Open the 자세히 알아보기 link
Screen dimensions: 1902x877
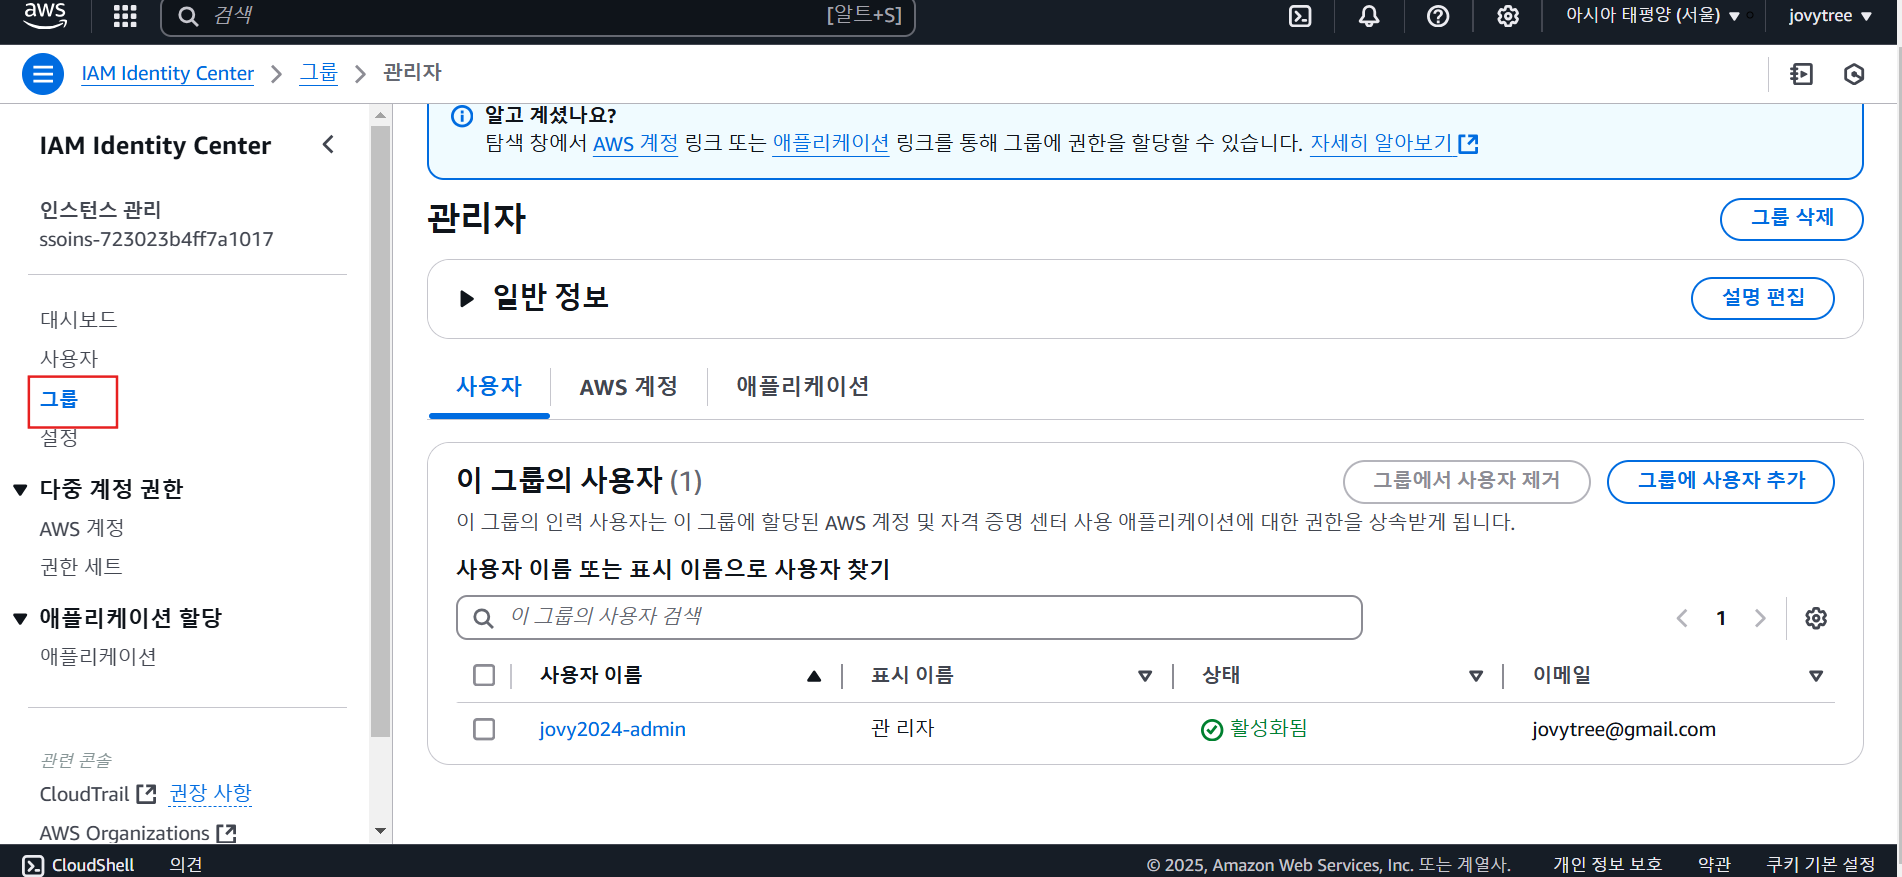click(1381, 143)
